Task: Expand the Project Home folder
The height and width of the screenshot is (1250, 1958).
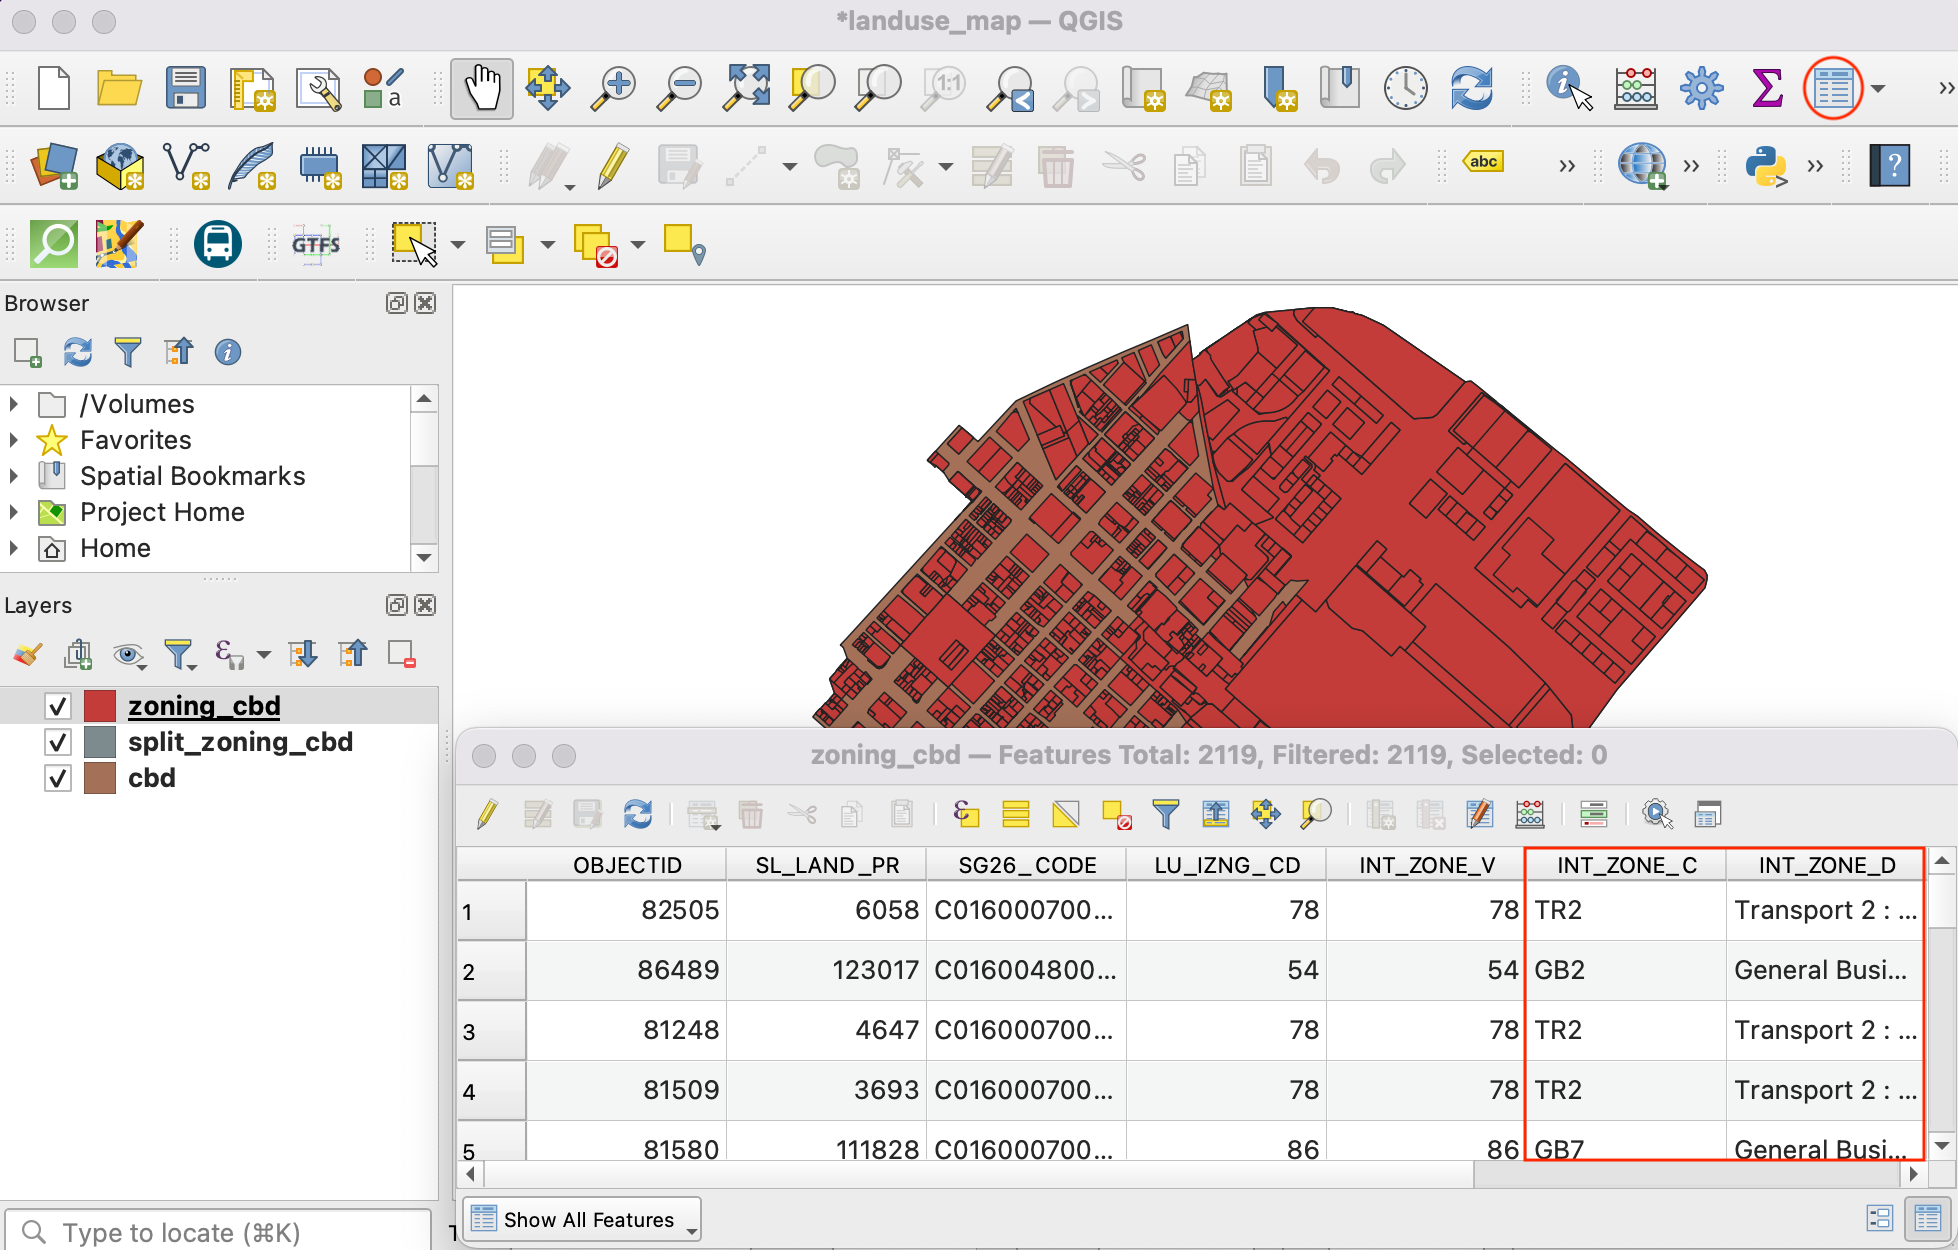Action: coord(14,512)
